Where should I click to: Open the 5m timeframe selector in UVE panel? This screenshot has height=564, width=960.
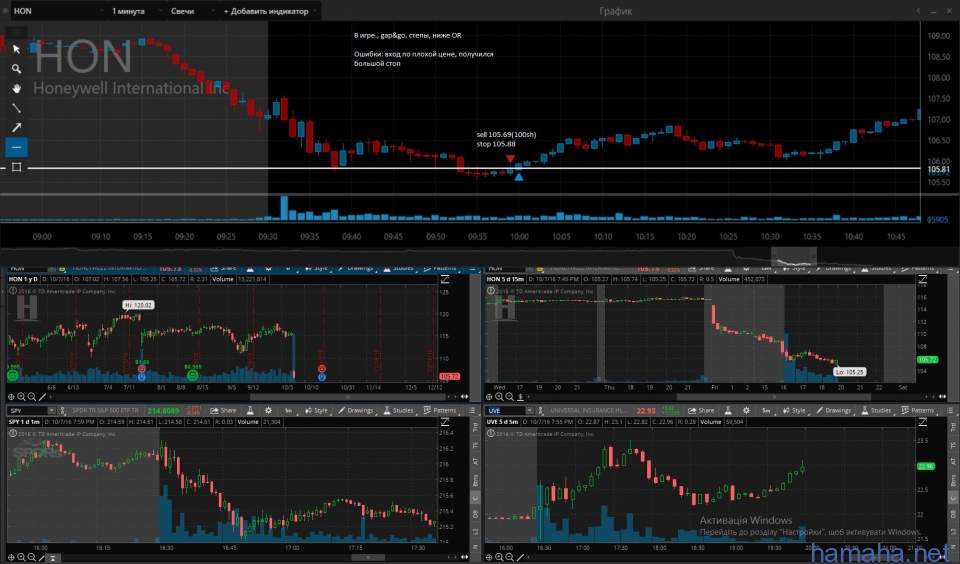[766, 410]
